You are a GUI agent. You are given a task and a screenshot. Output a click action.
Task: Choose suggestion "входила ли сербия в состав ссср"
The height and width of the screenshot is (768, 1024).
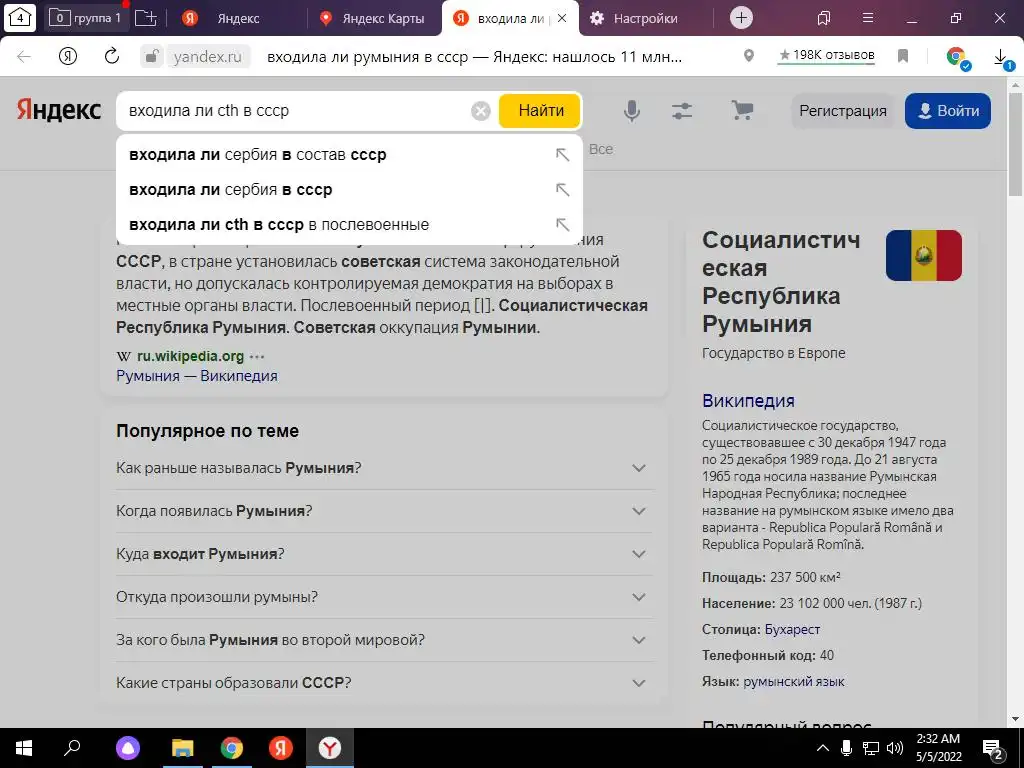[x=349, y=155]
